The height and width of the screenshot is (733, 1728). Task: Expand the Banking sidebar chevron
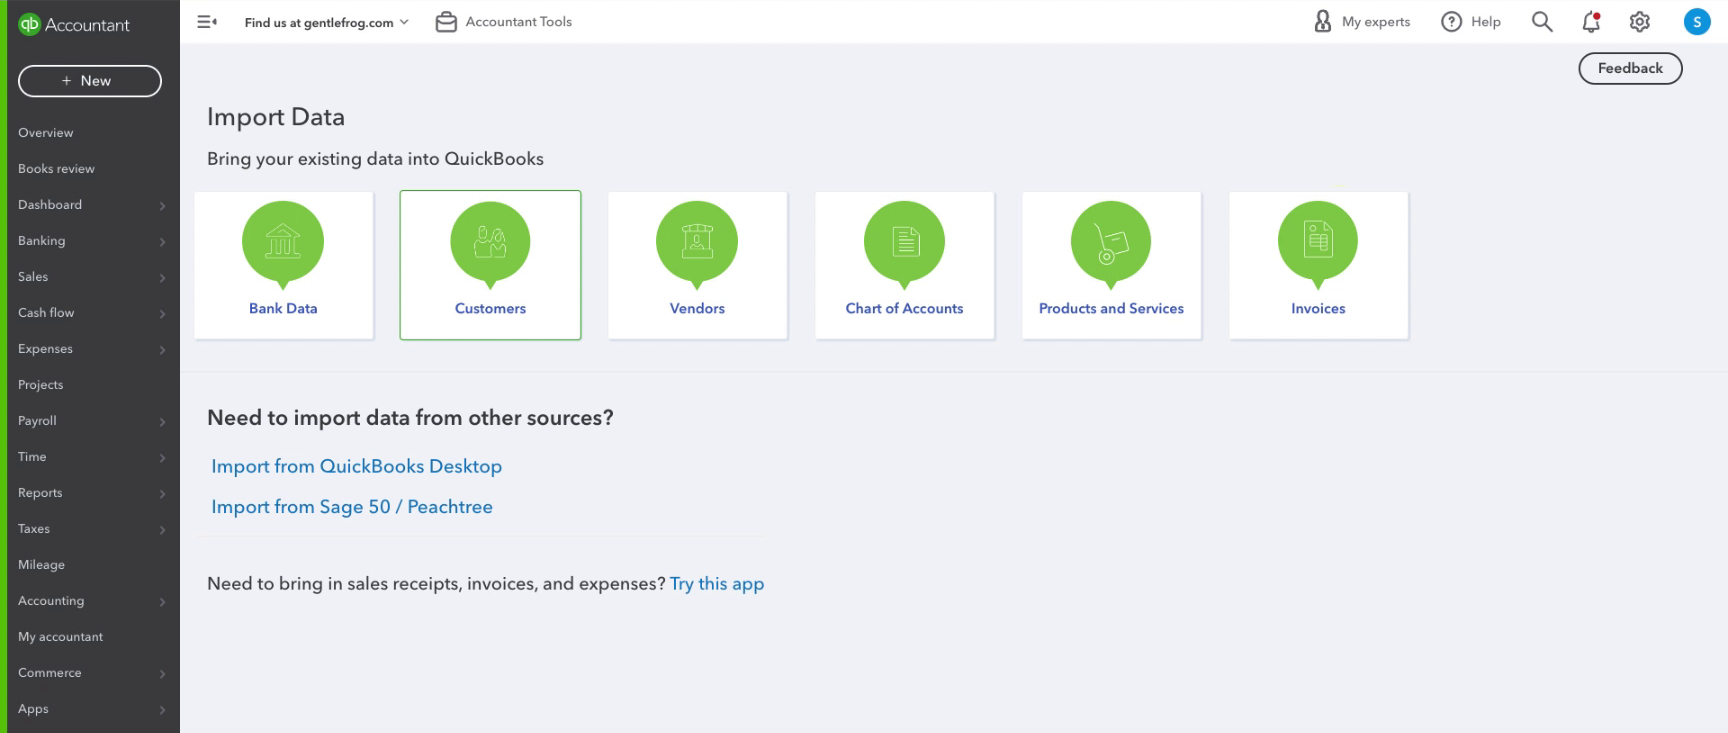[x=162, y=242]
